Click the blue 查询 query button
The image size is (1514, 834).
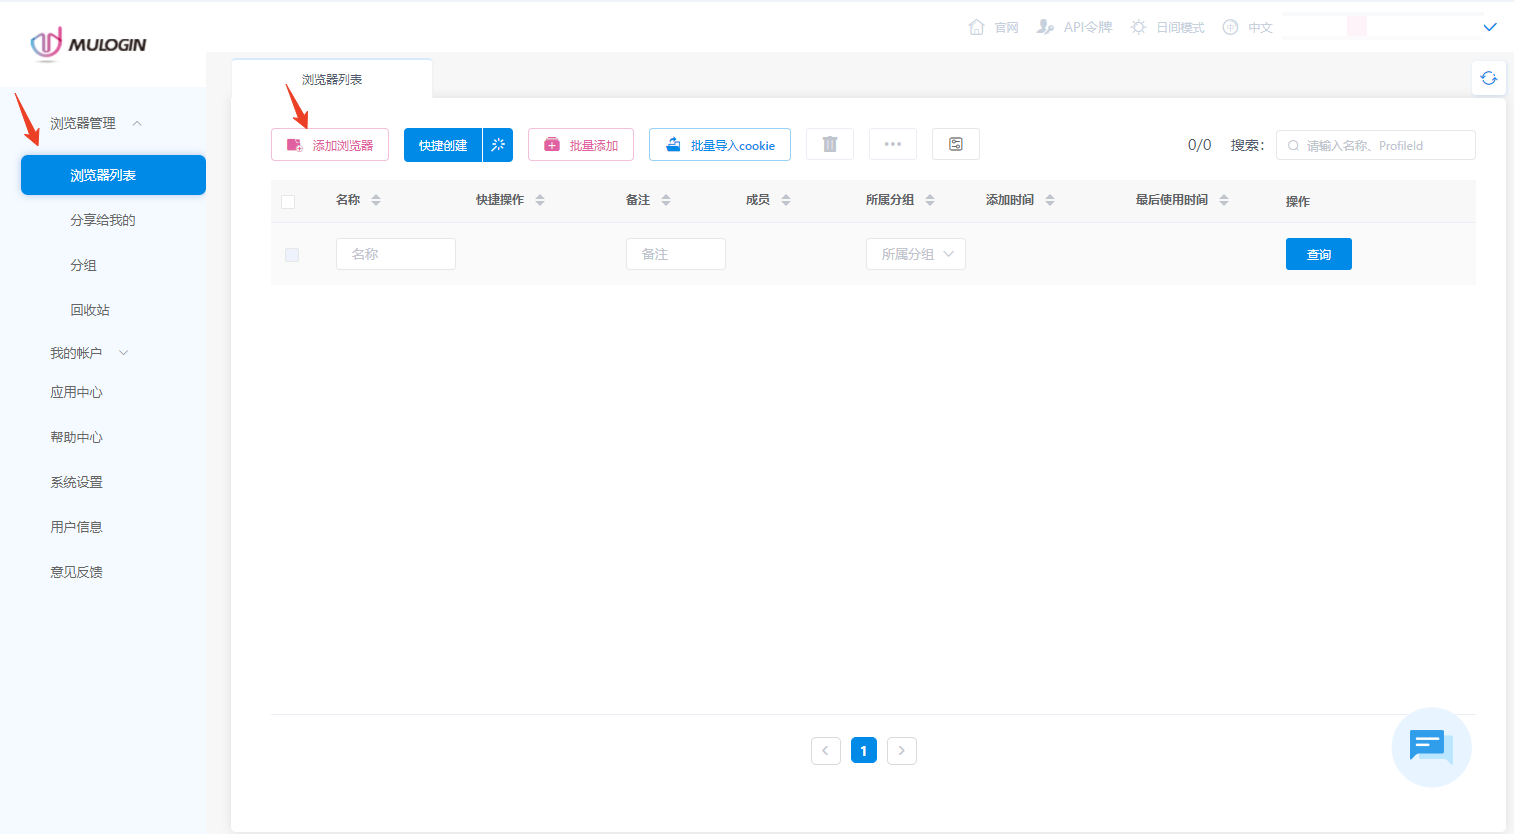click(x=1318, y=254)
